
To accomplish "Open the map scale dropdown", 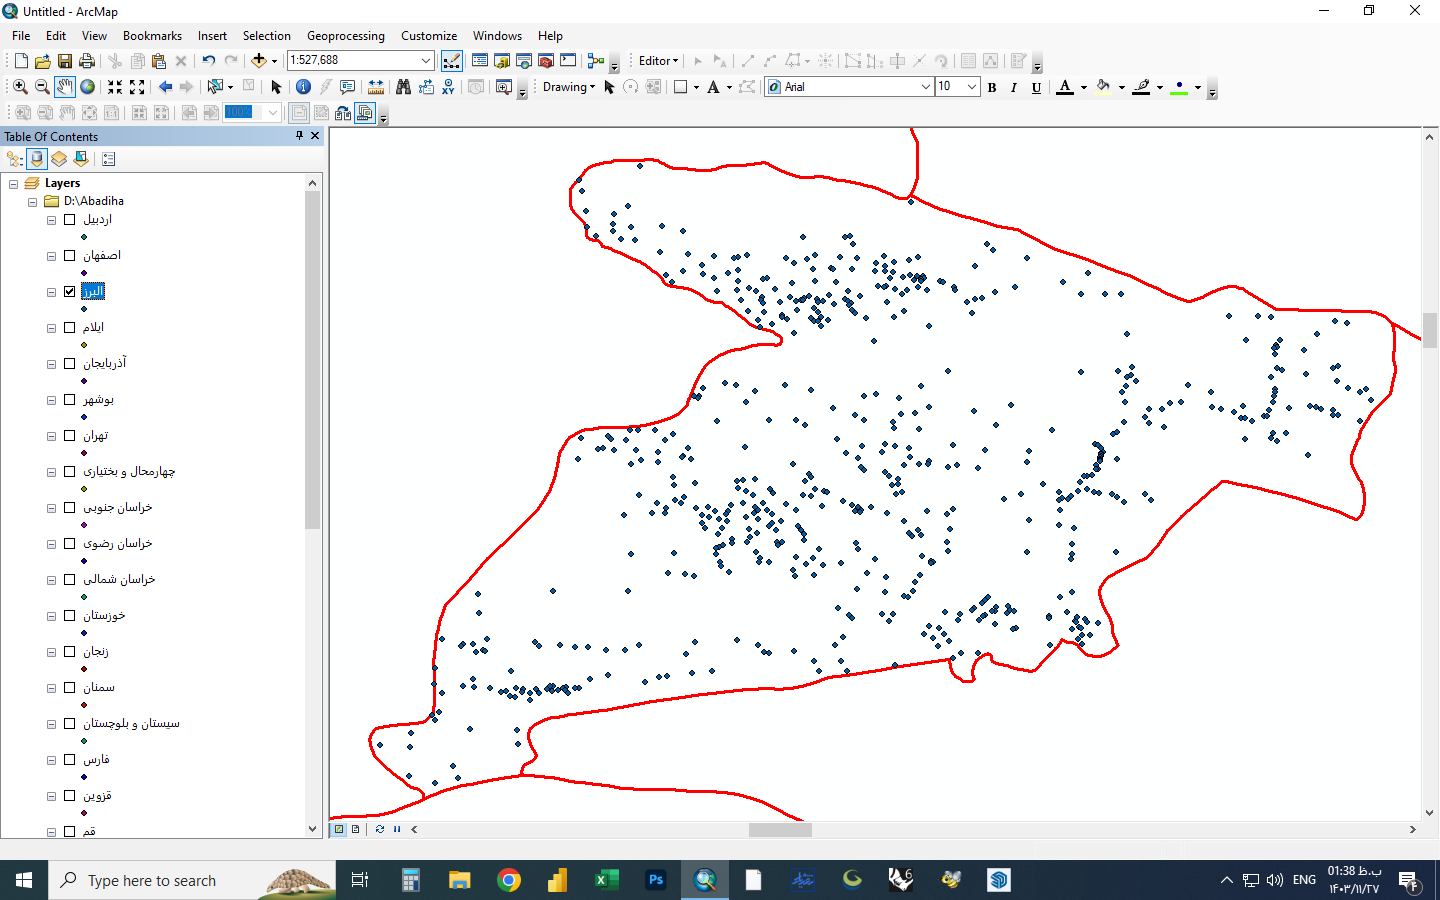I will 426,61.
